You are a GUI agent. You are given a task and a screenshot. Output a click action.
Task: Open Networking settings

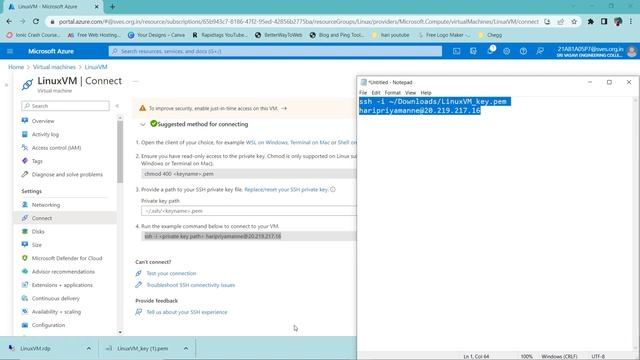(x=46, y=205)
